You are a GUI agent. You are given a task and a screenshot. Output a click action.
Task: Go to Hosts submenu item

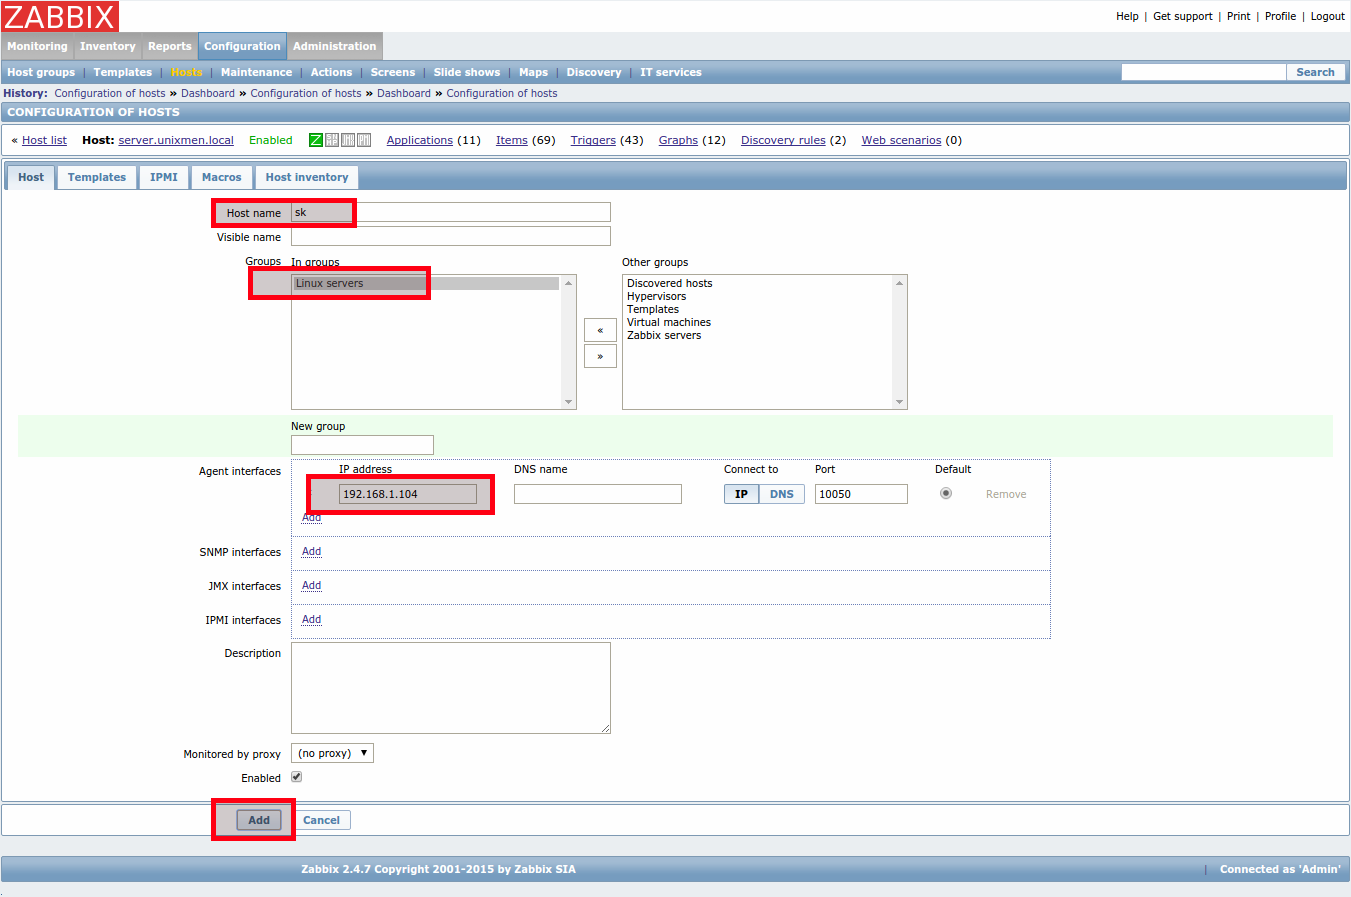[186, 72]
